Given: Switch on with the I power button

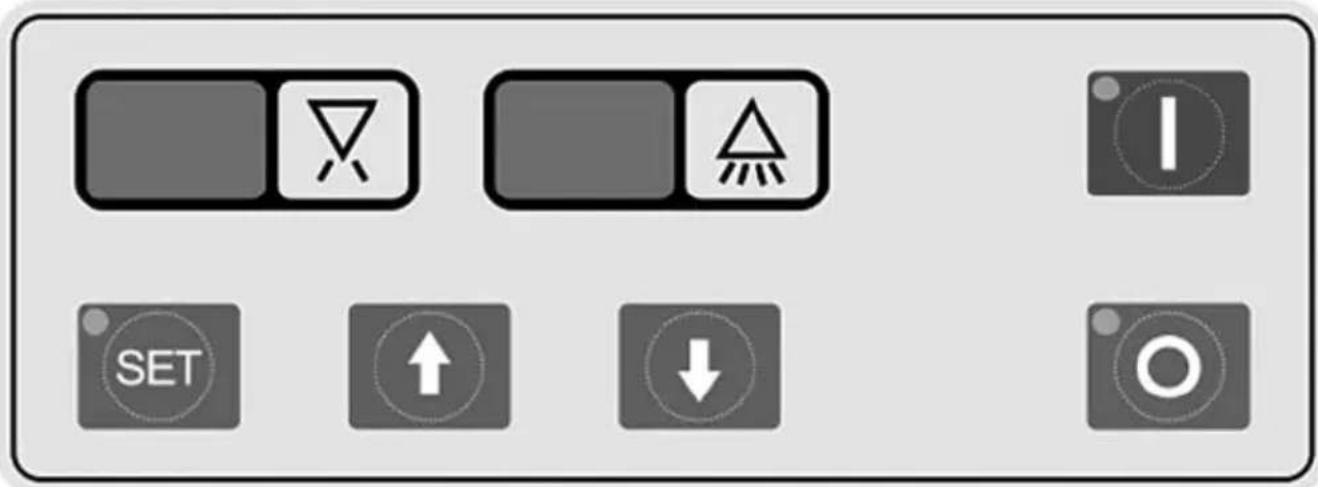Looking at the screenshot, I should tap(1168, 133).
